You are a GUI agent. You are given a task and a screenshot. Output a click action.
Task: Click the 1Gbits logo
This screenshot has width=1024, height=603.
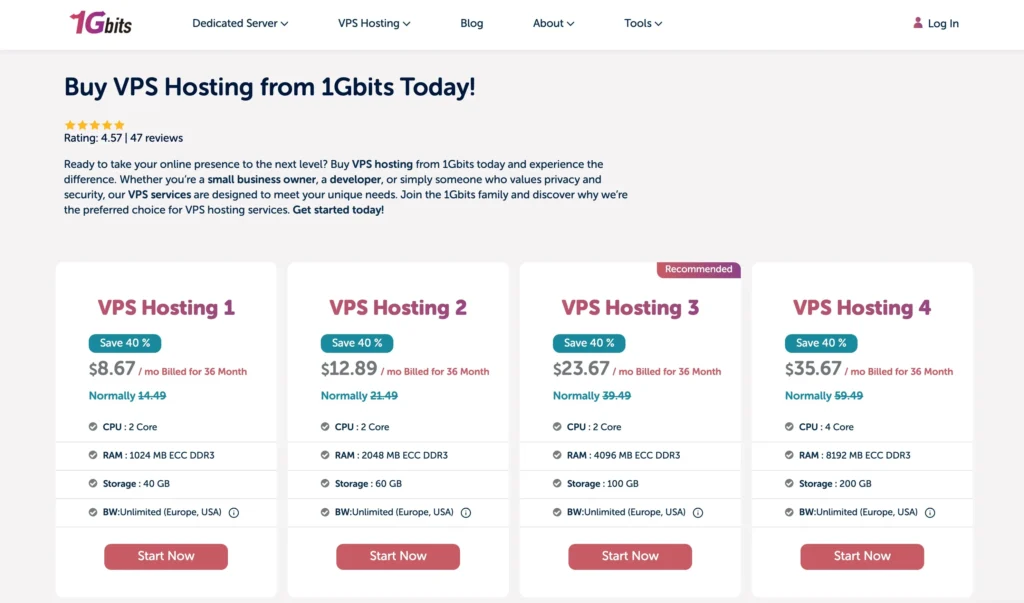click(x=101, y=23)
